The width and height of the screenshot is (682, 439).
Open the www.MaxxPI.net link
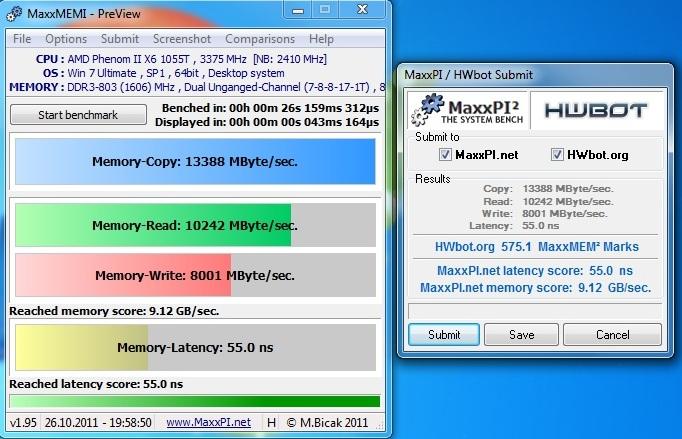208,422
